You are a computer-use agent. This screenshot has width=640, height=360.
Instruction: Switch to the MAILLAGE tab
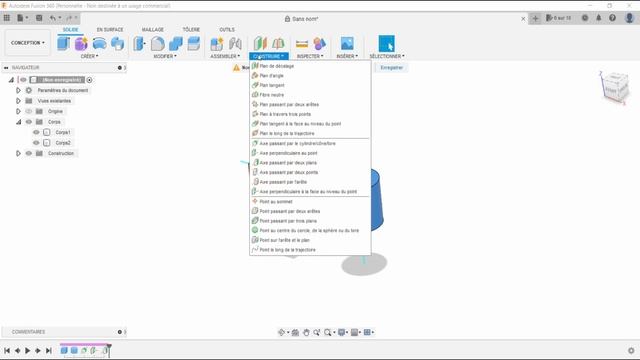(153, 30)
